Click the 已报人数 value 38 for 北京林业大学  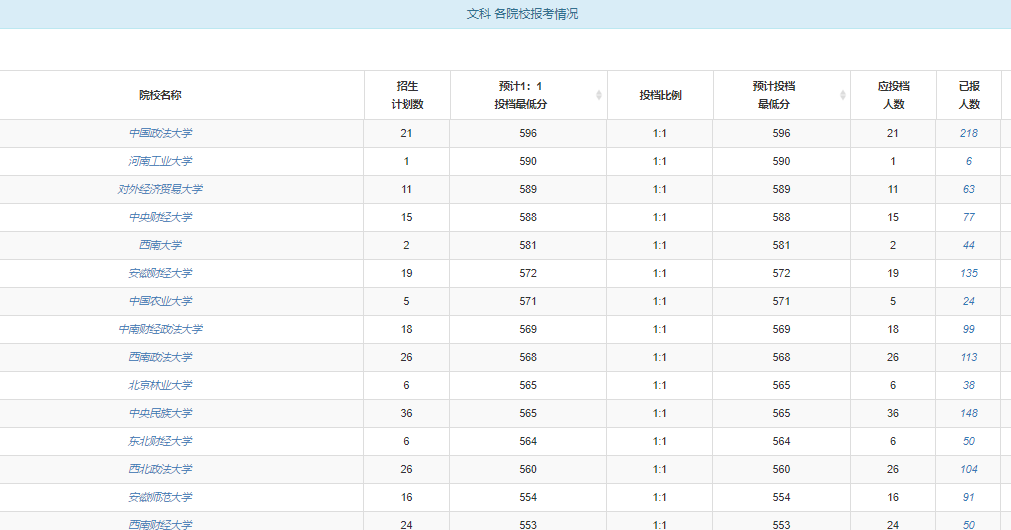968,386
